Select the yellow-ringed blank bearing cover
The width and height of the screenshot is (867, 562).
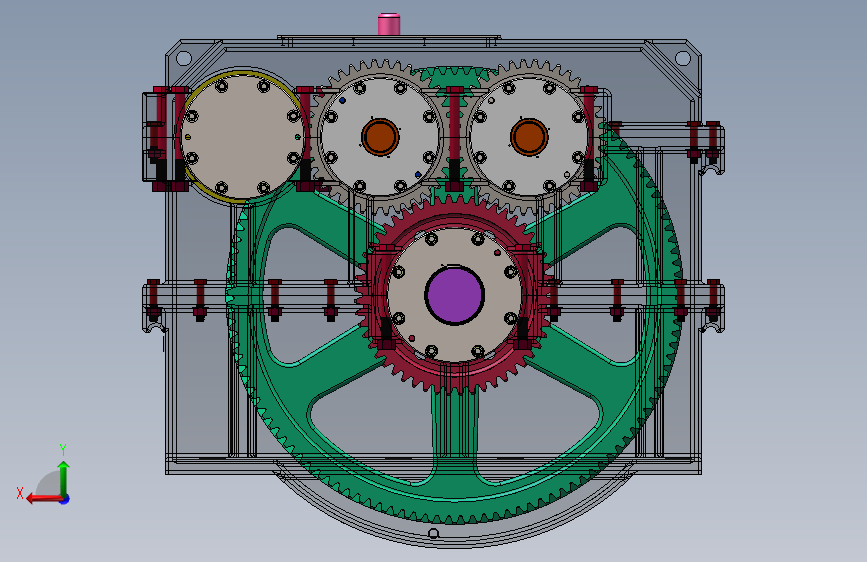click(242, 137)
